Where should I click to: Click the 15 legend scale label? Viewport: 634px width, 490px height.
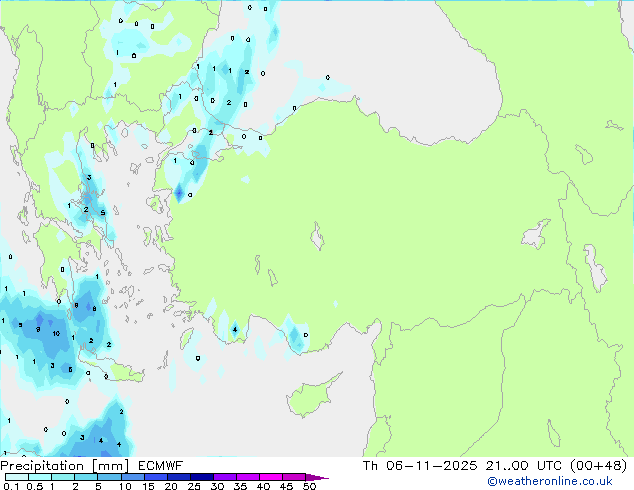pyautogui.click(x=148, y=486)
